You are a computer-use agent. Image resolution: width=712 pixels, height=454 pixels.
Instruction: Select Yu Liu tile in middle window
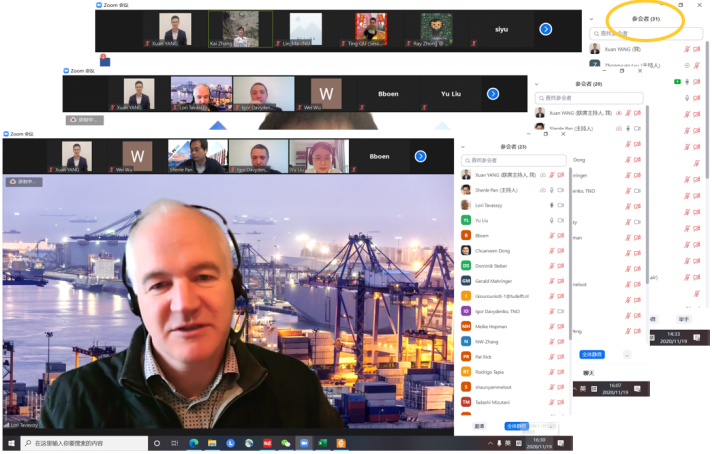pyautogui.click(x=451, y=94)
